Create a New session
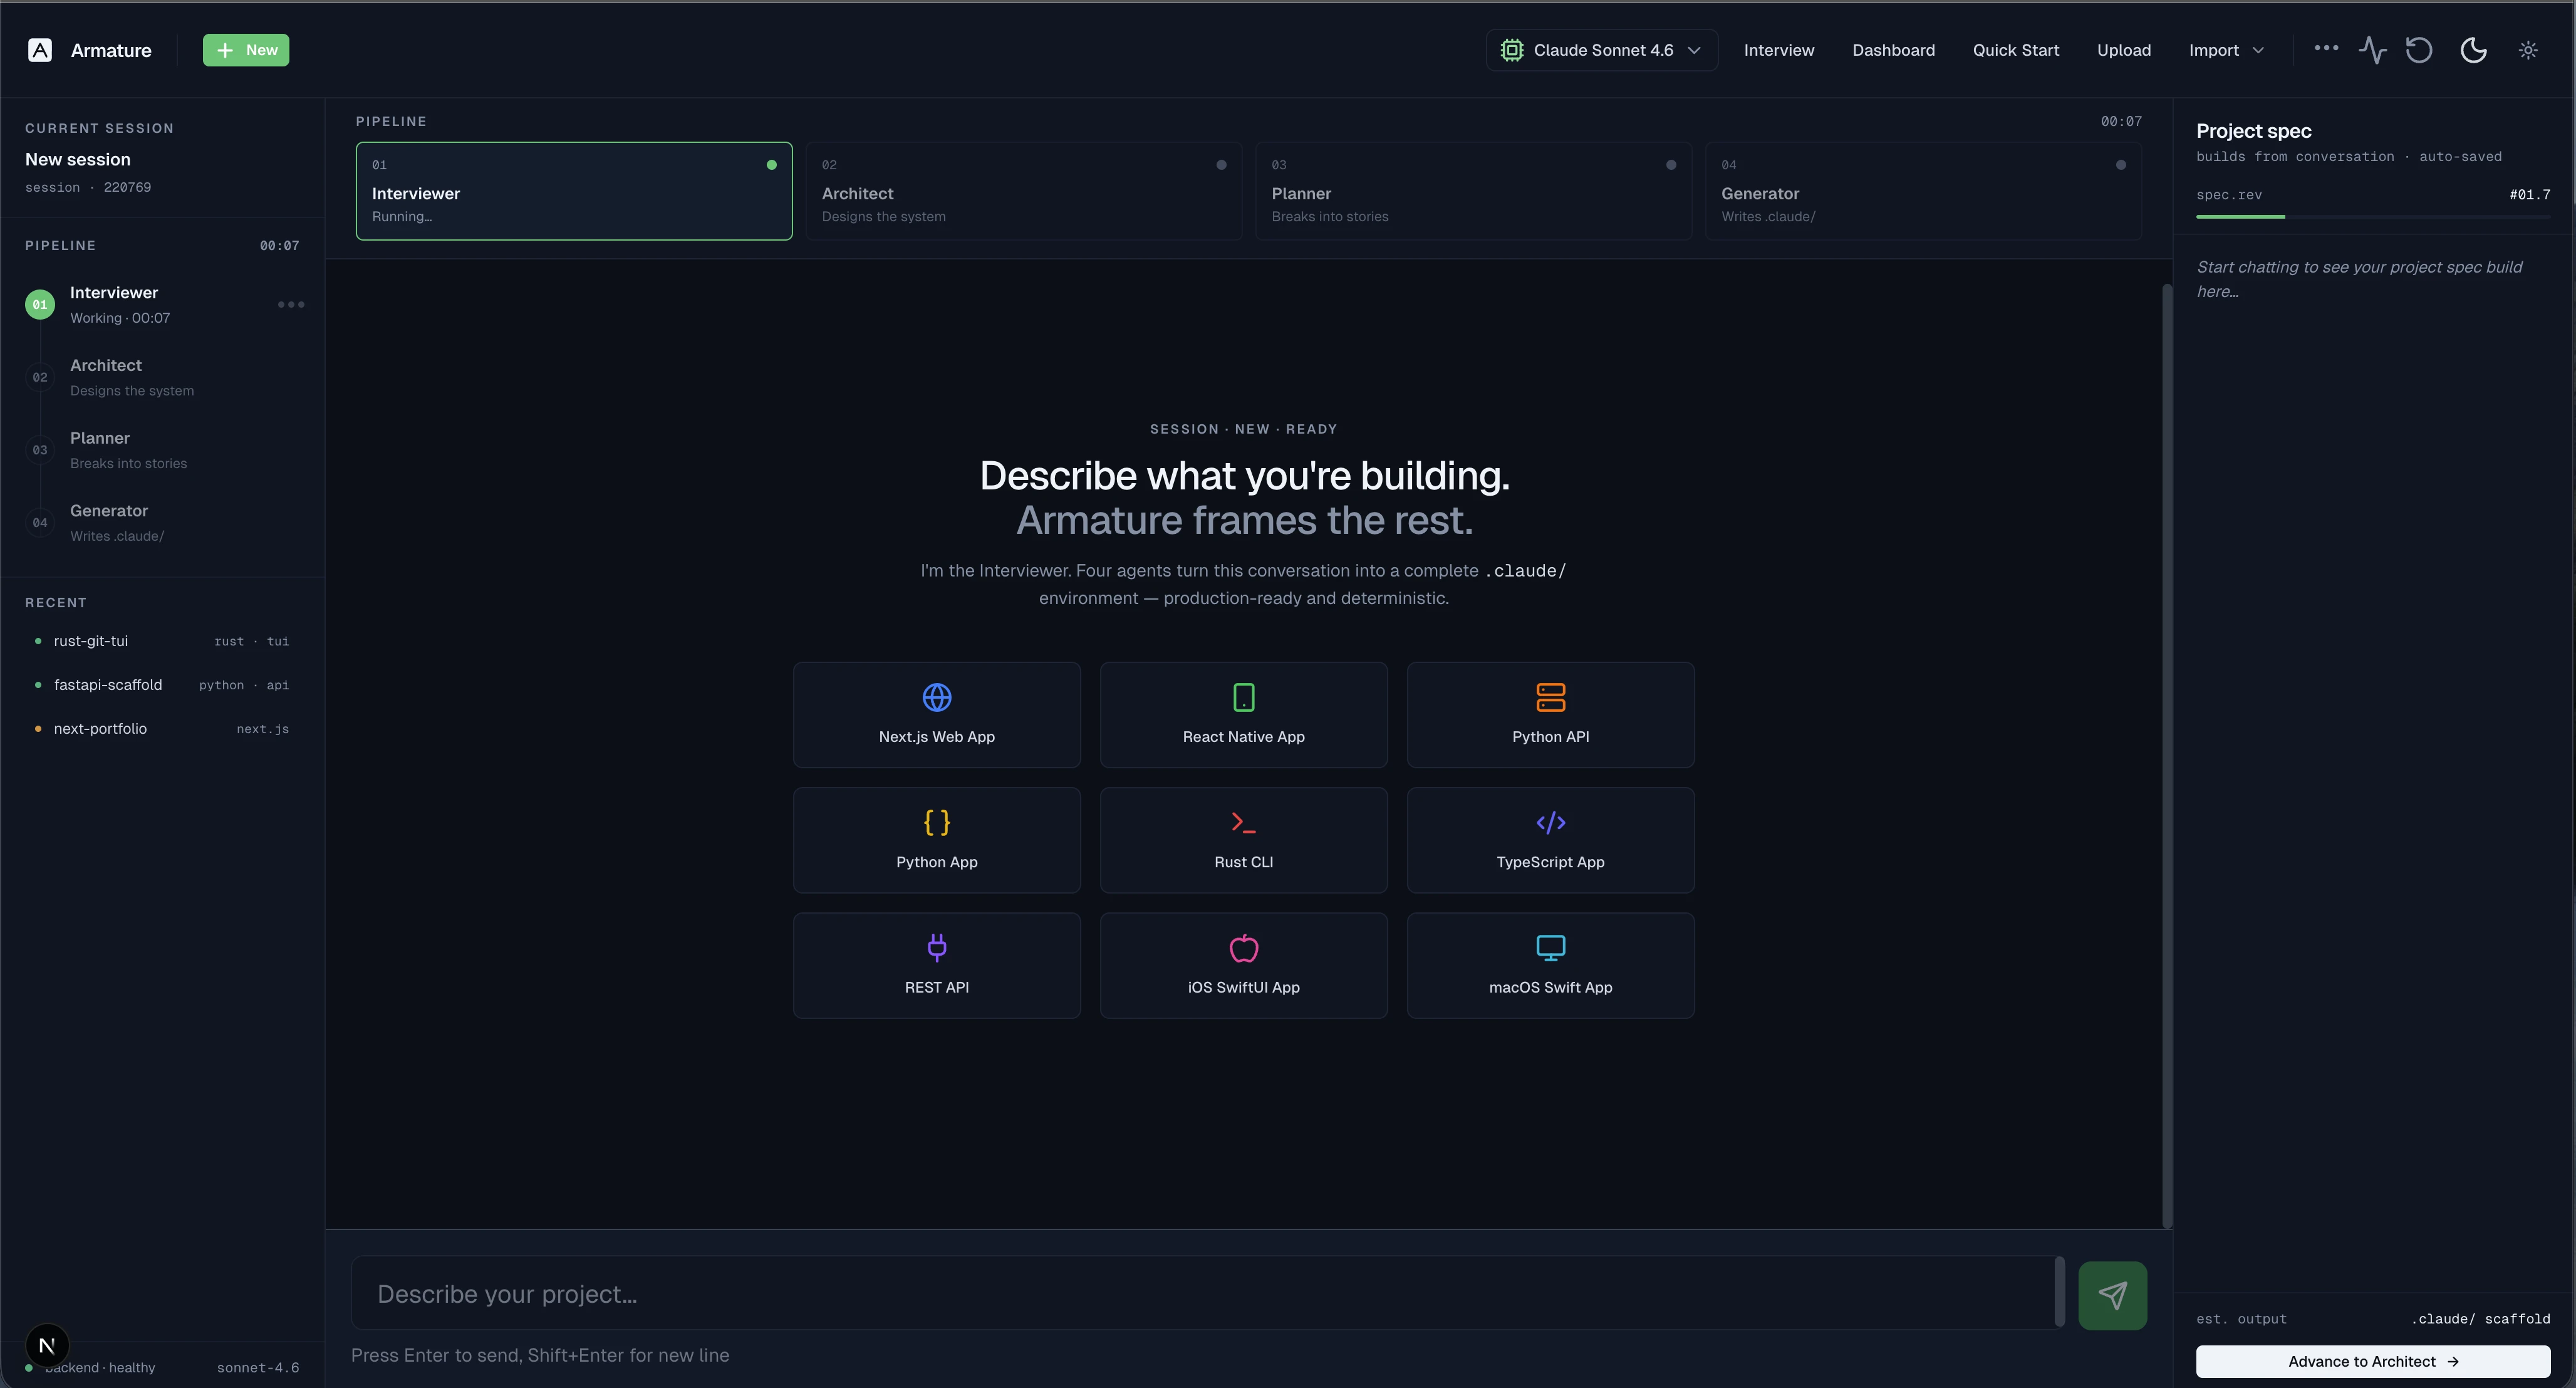 [x=246, y=50]
